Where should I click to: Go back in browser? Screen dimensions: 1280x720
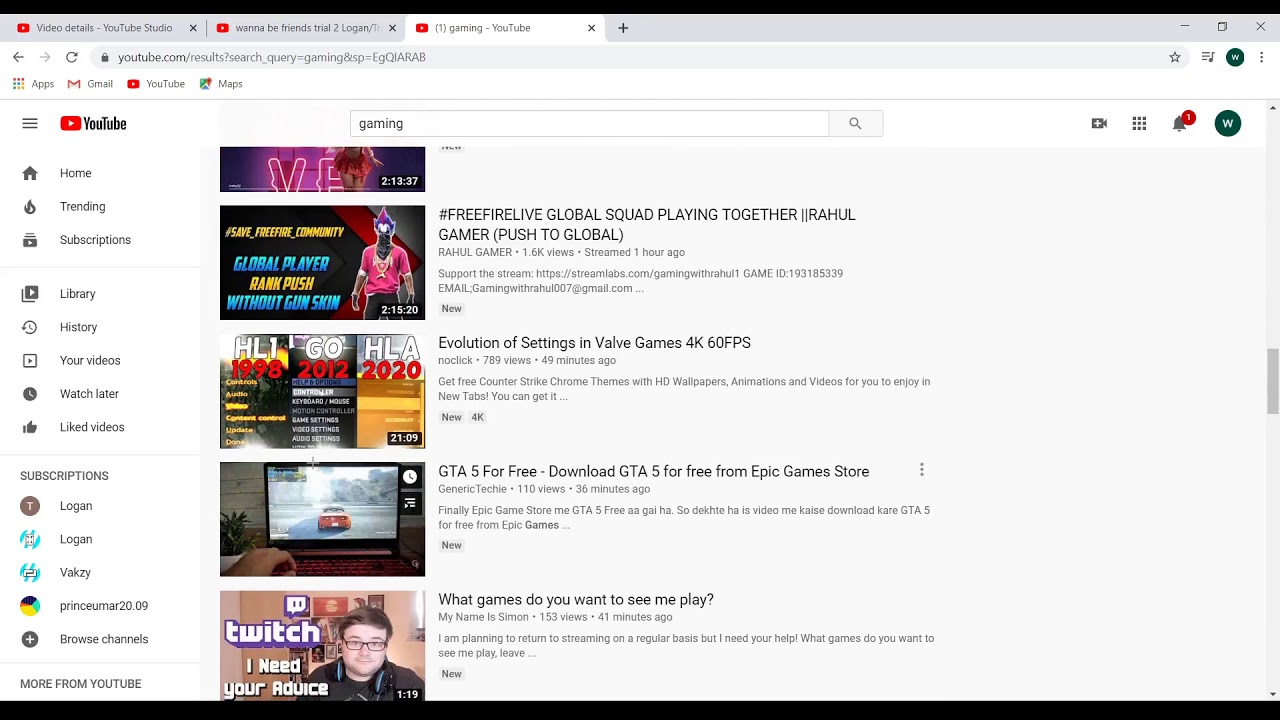click(x=18, y=57)
